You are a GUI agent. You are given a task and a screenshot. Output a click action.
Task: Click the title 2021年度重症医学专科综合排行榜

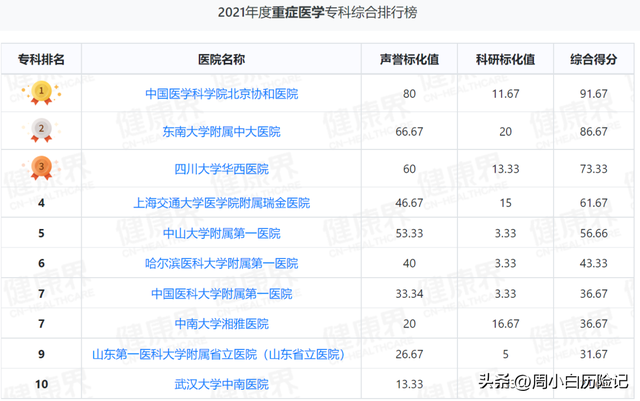click(317, 12)
